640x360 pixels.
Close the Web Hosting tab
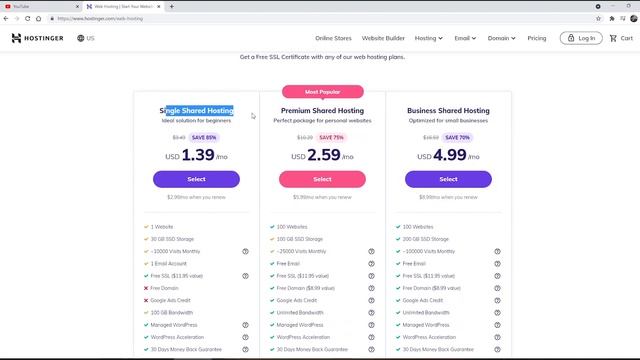(159, 7)
